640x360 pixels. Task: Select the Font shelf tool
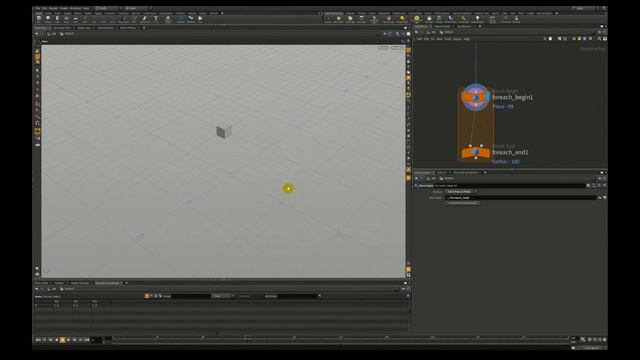pyautogui.click(x=156, y=19)
